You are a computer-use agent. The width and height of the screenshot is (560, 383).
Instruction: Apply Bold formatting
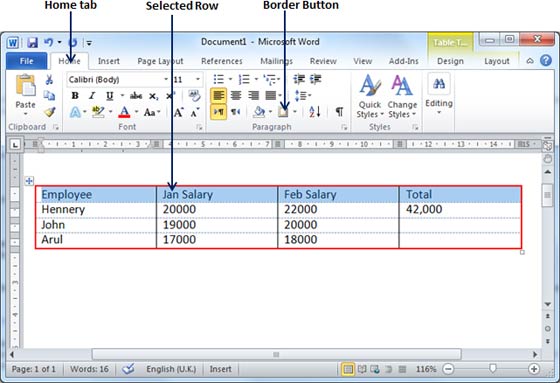[75, 96]
